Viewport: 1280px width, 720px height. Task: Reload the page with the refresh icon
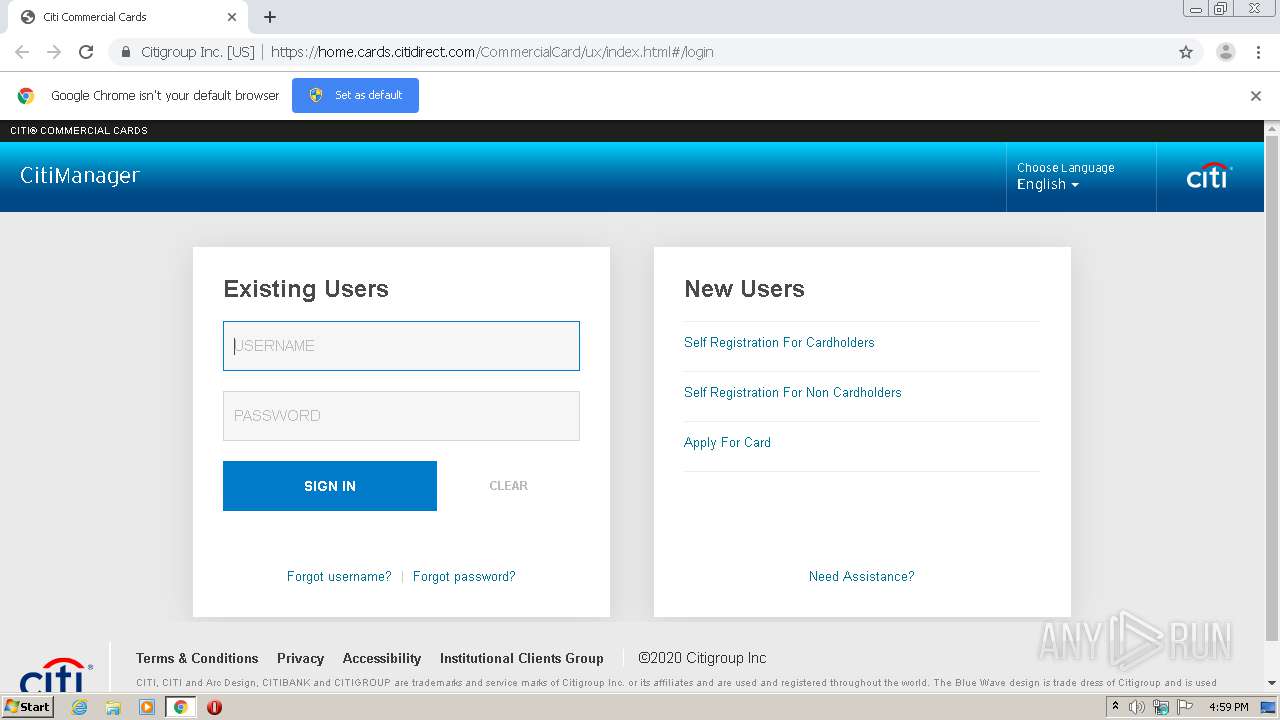coord(86,52)
